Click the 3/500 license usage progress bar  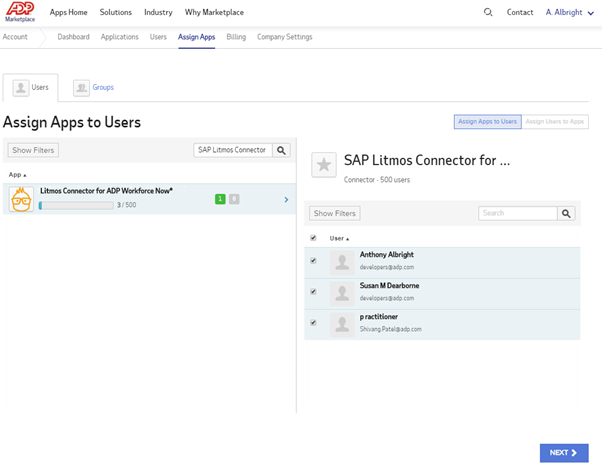point(76,205)
